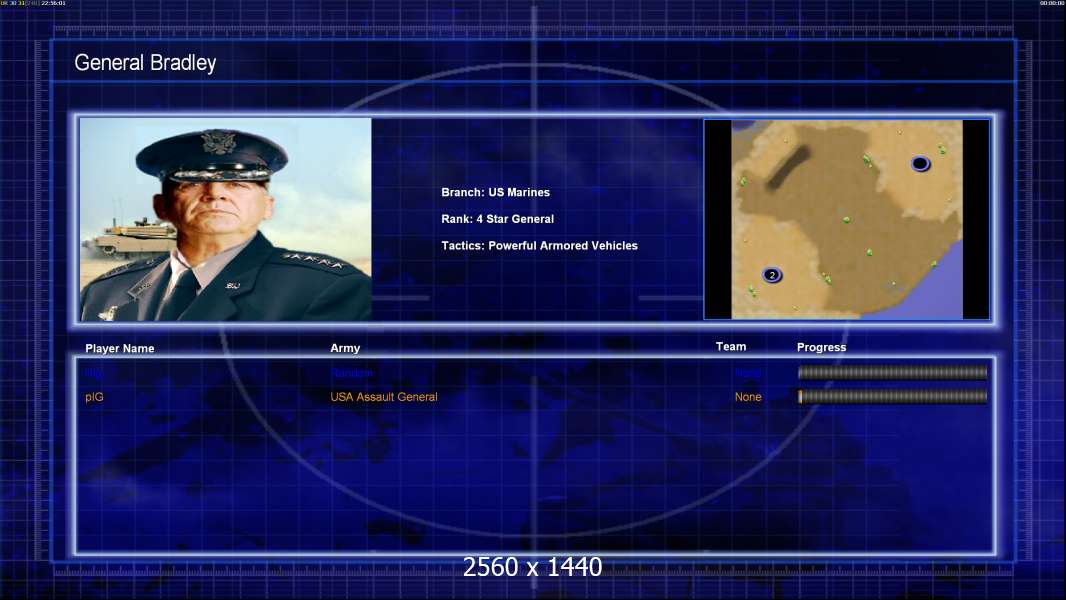
Task: Click the Army column header
Action: pos(345,348)
